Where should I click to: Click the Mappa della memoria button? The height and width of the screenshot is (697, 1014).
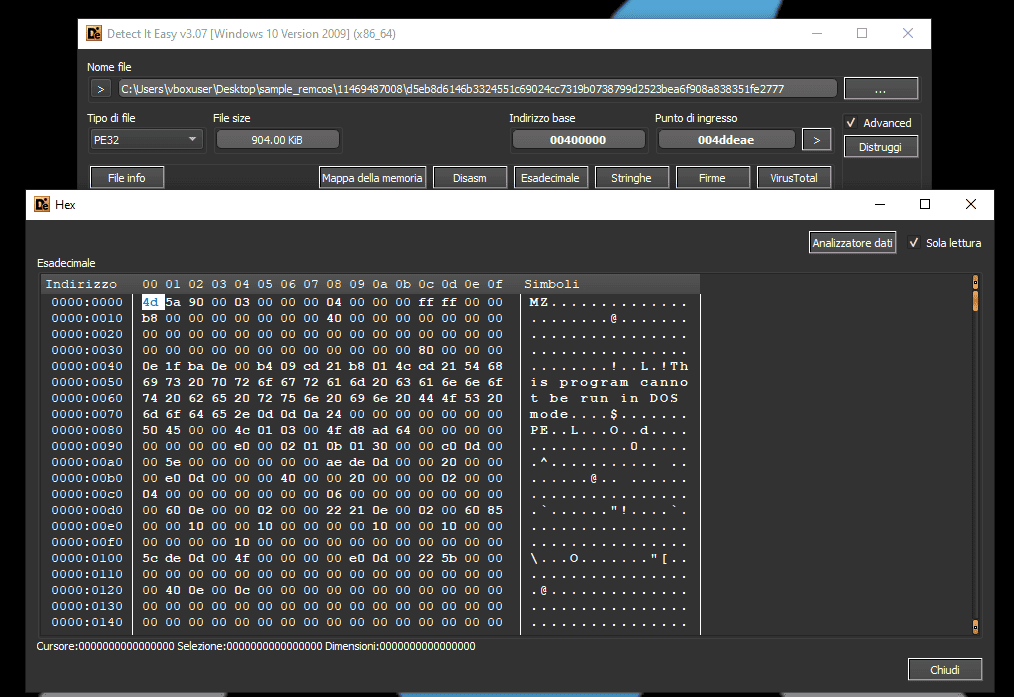click(373, 178)
